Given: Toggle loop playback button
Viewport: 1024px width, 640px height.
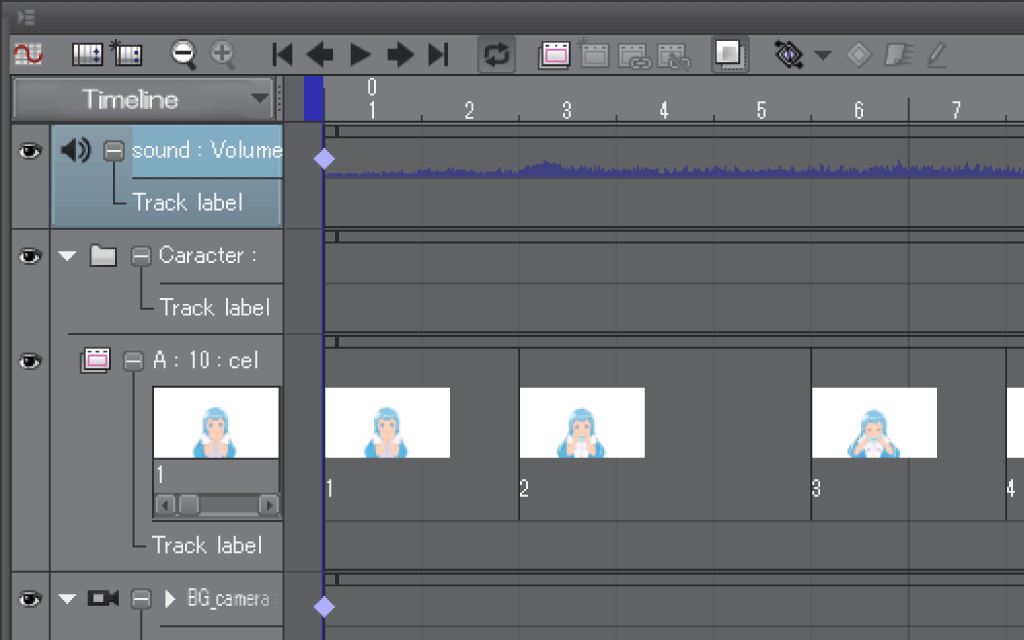Looking at the screenshot, I should (496, 54).
